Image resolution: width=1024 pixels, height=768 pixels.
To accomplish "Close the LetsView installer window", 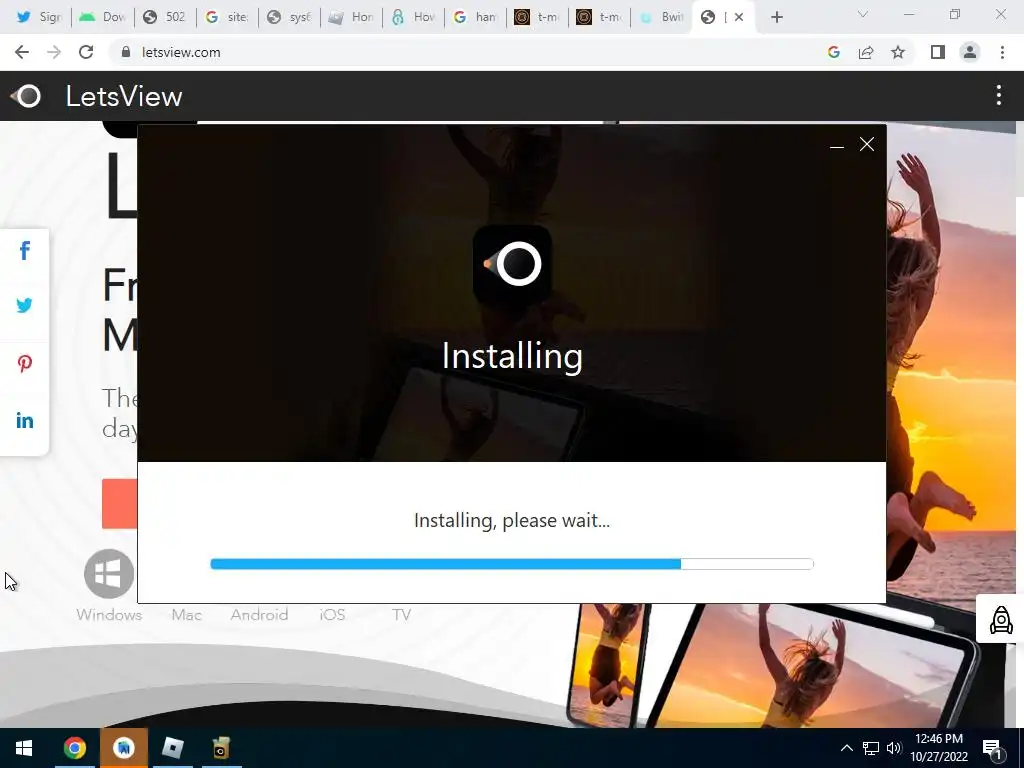I will tap(867, 144).
